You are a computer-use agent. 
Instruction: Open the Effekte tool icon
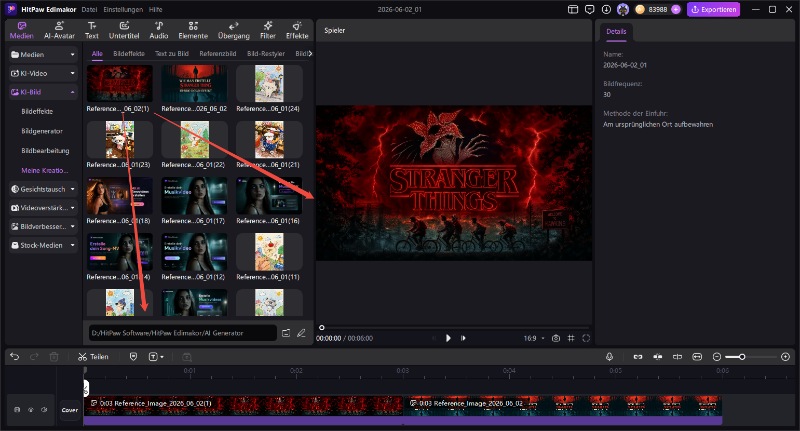tap(297, 30)
